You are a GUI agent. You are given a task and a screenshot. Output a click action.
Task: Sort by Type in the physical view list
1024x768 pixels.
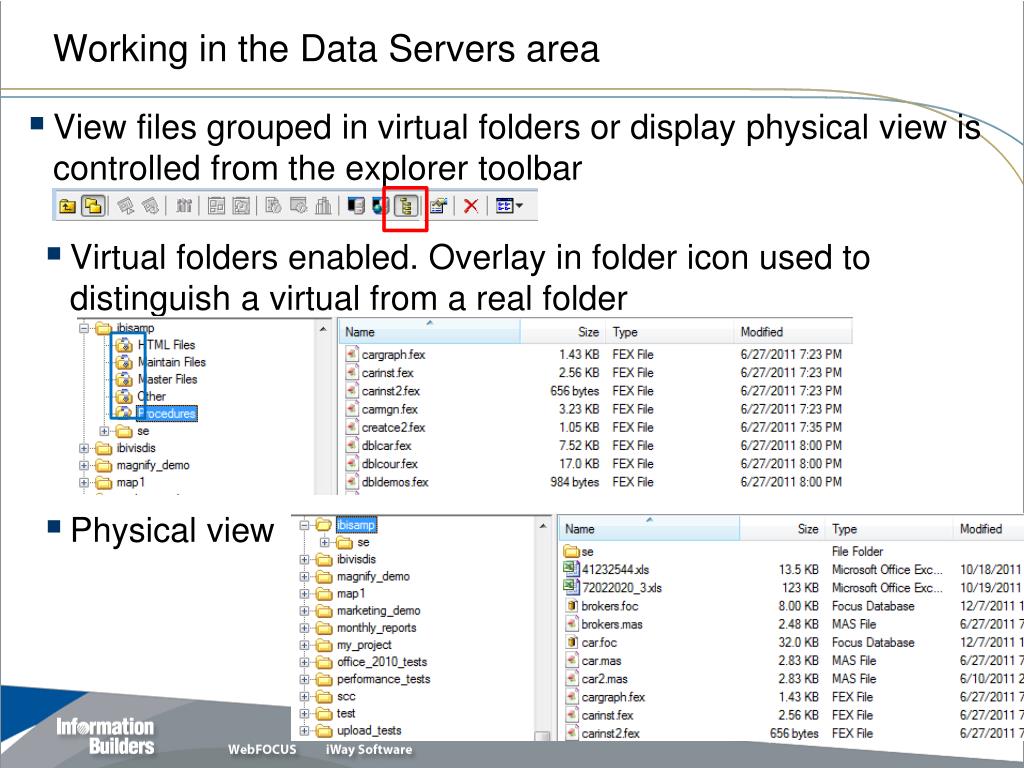click(x=889, y=529)
